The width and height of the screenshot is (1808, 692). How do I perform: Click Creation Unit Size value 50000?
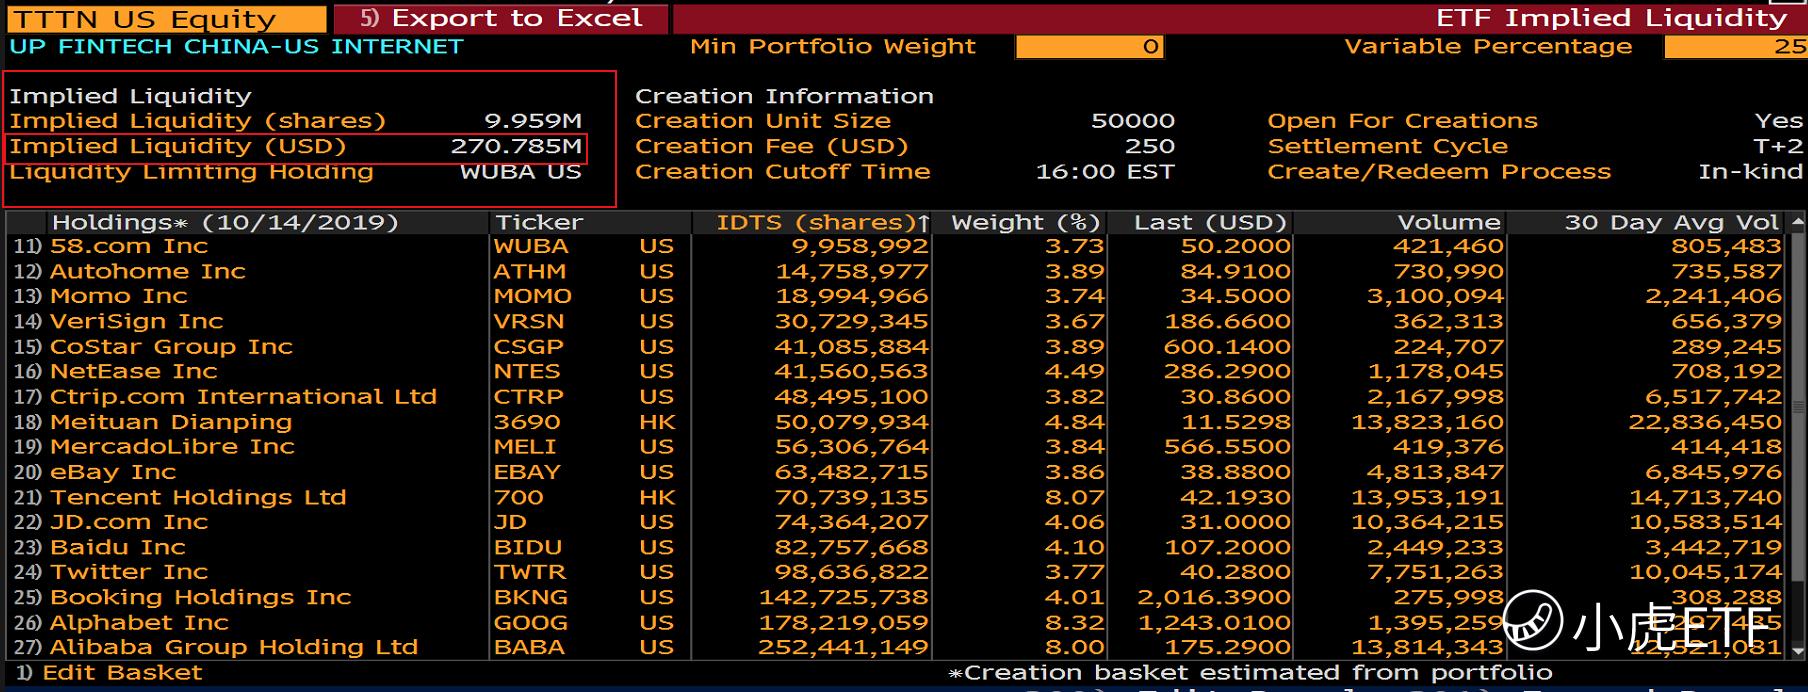point(1133,121)
